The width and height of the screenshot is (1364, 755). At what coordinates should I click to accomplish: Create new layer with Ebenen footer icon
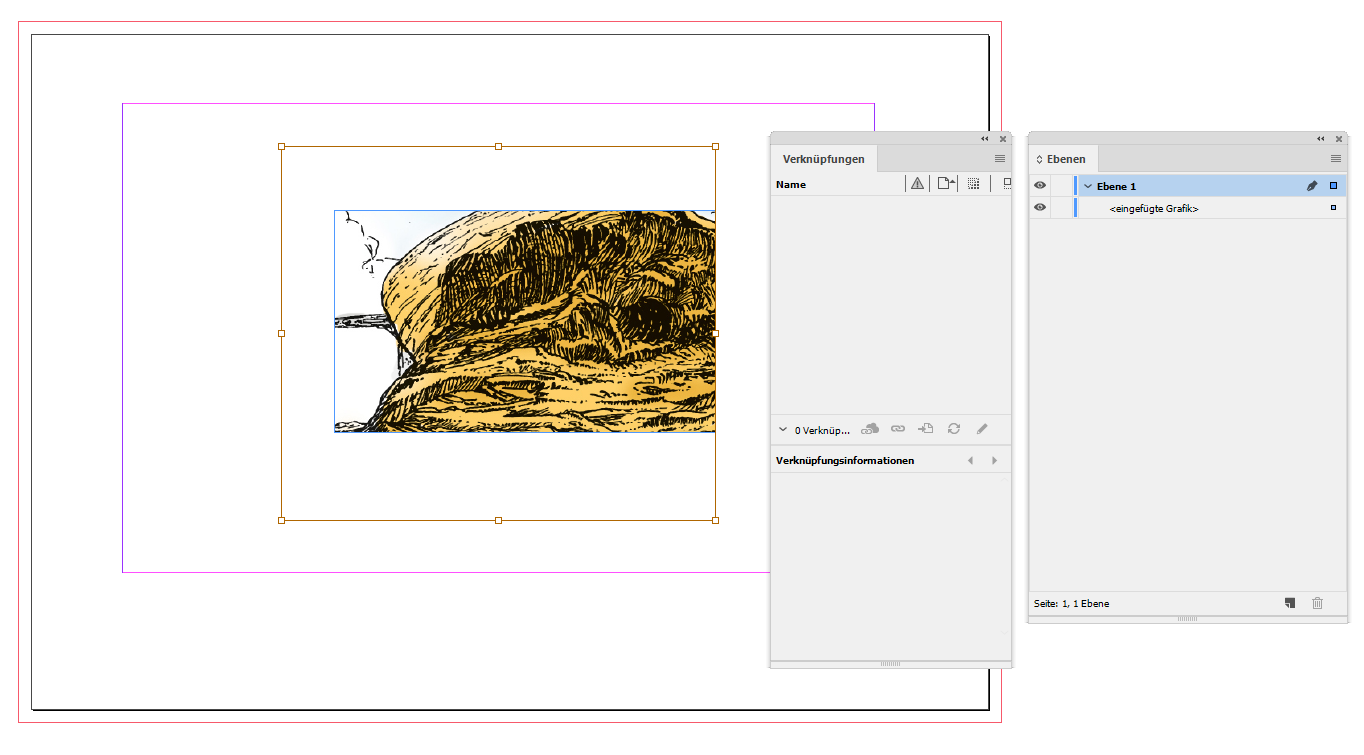pyautogui.click(x=1290, y=603)
